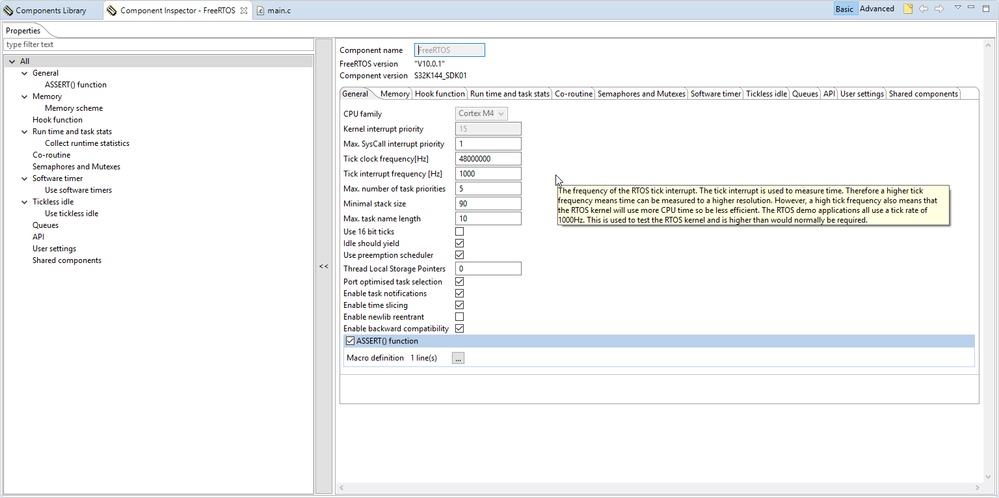Collapse the Software timer tree node
The width and height of the screenshot is (999, 498).
point(25,178)
